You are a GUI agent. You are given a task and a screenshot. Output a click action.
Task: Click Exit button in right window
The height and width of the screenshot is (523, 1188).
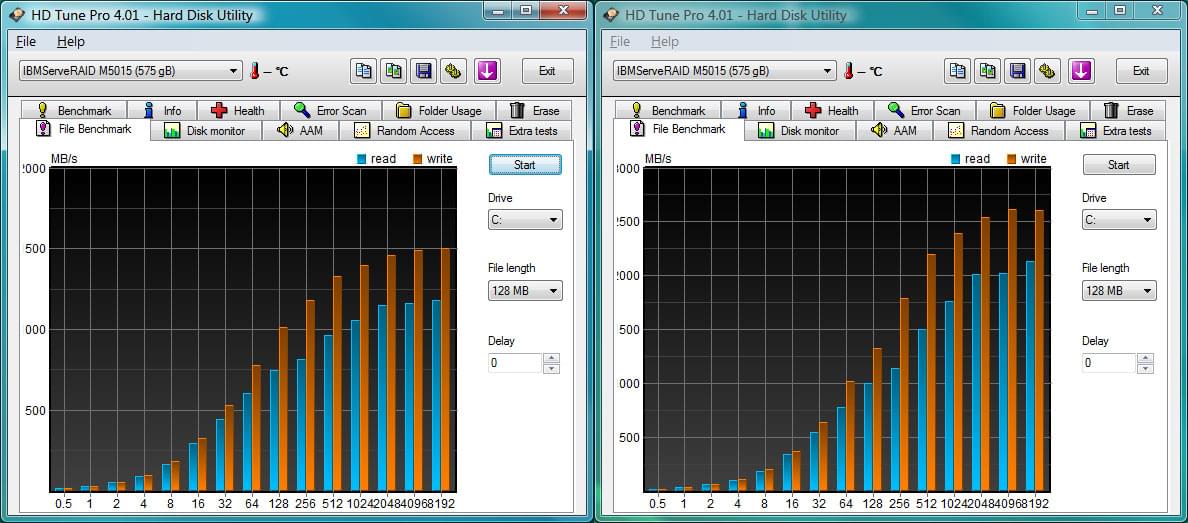[1141, 71]
